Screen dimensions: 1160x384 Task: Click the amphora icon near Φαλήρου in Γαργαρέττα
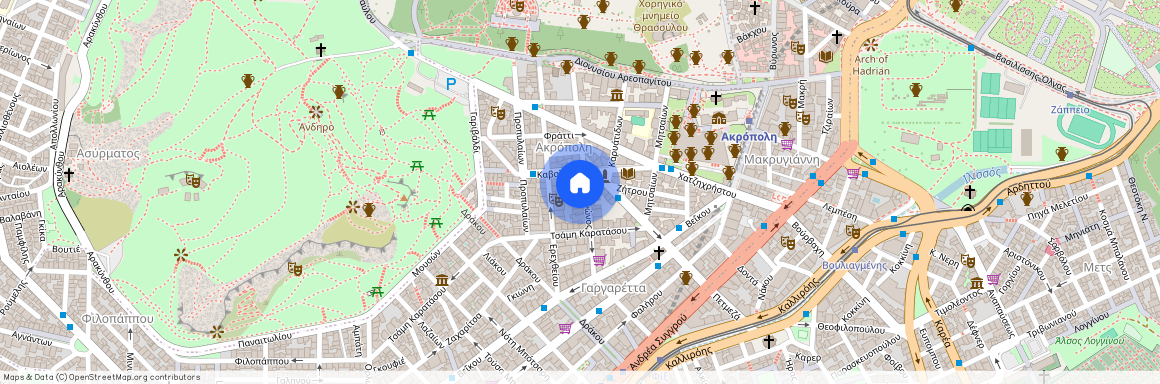tap(686, 277)
